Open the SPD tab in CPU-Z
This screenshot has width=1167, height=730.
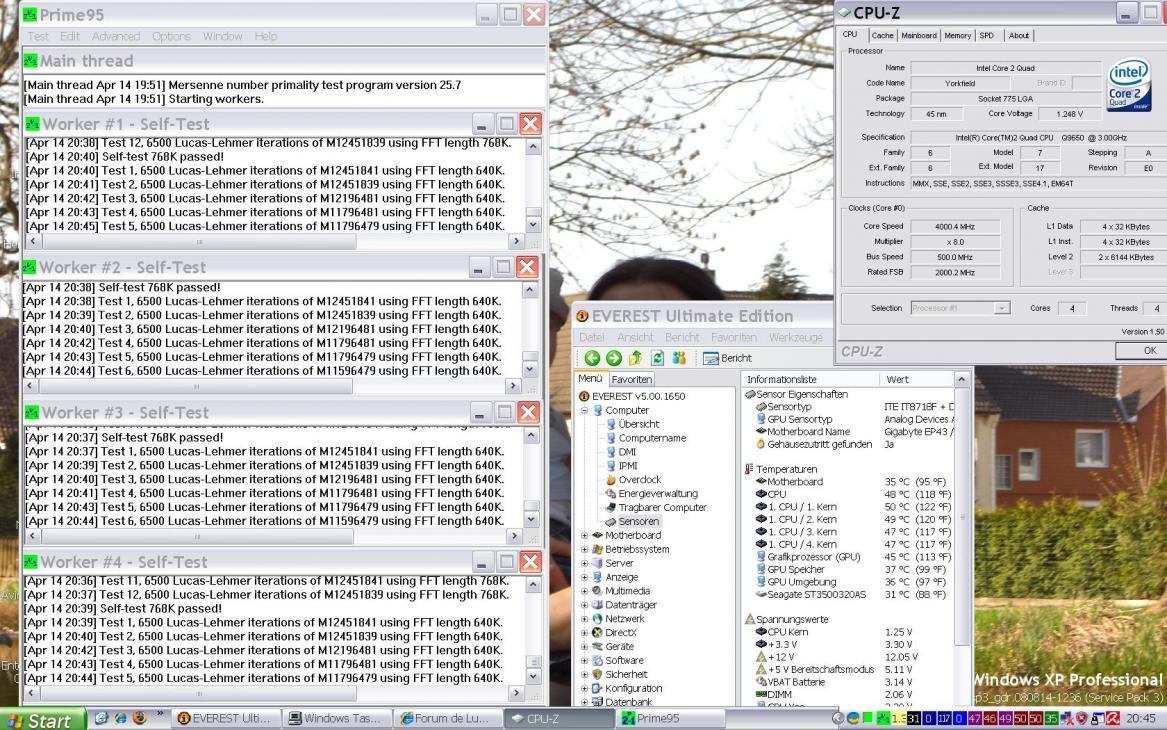(987, 36)
